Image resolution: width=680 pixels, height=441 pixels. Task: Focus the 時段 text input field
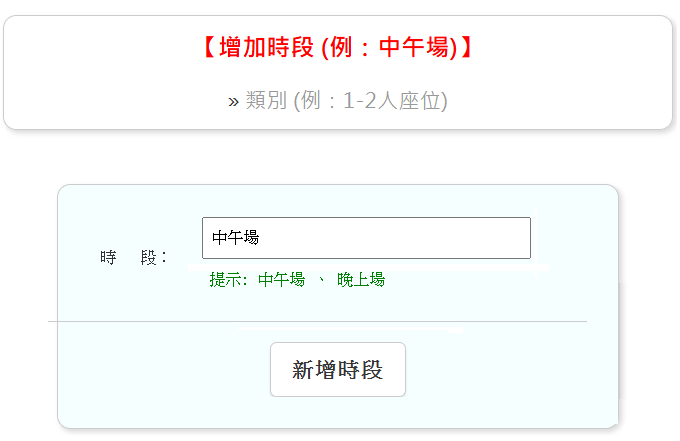[x=366, y=238]
